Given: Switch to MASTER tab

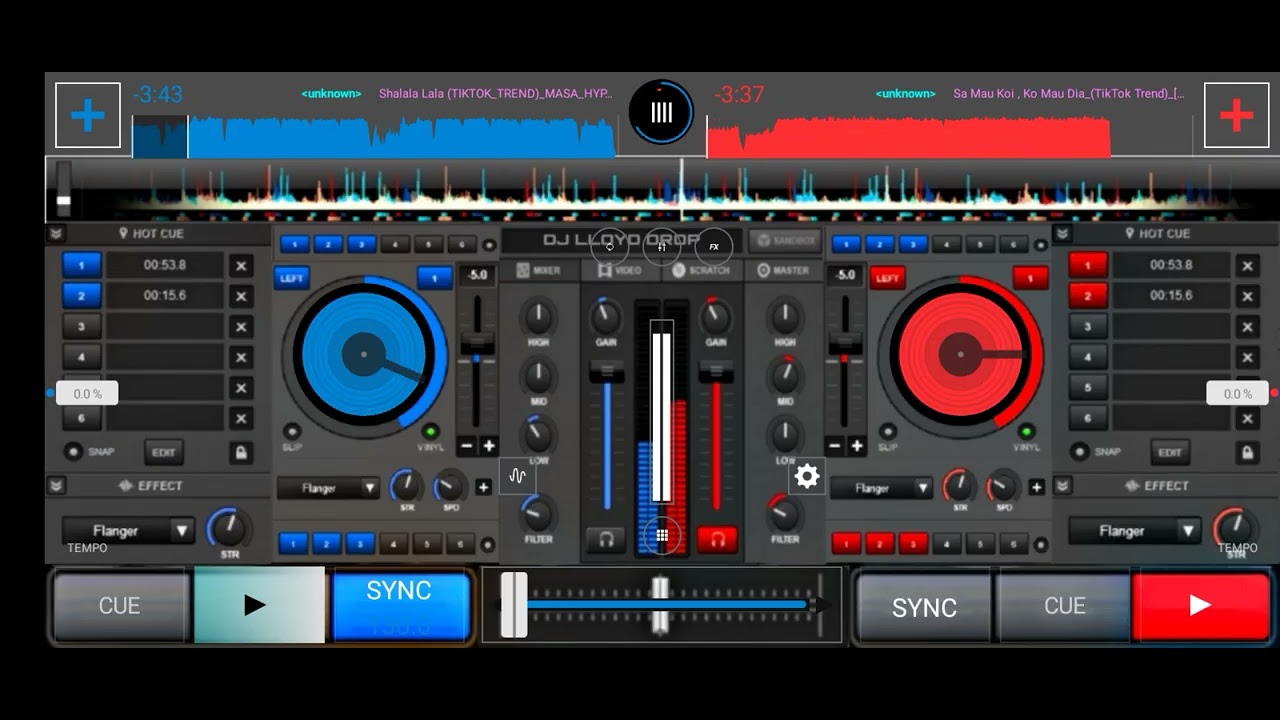Looking at the screenshot, I should tap(784, 270).
